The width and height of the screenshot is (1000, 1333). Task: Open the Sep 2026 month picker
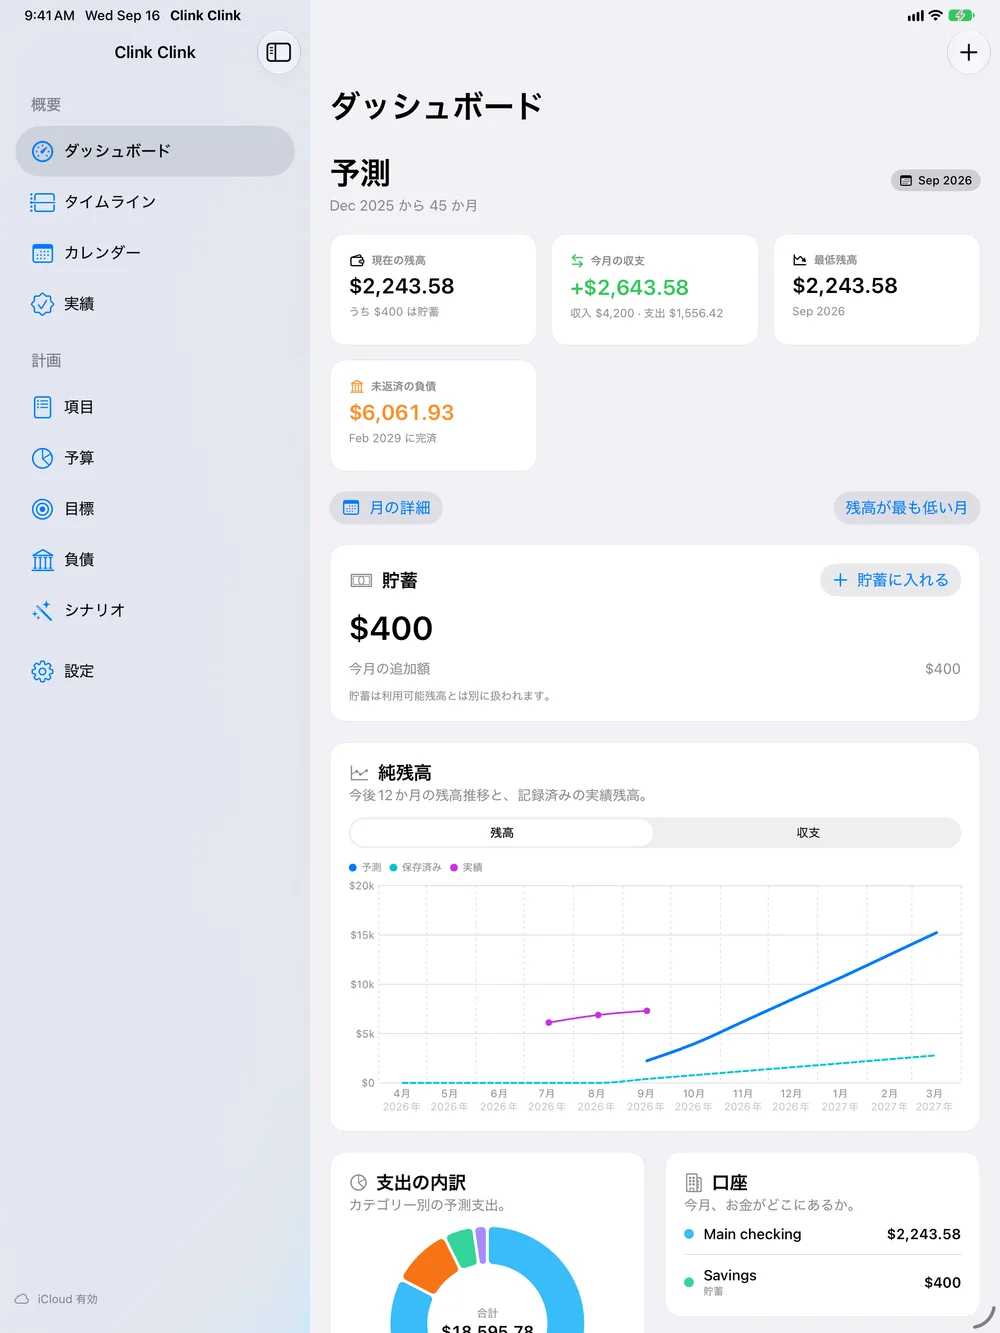(x=935, y=180)
